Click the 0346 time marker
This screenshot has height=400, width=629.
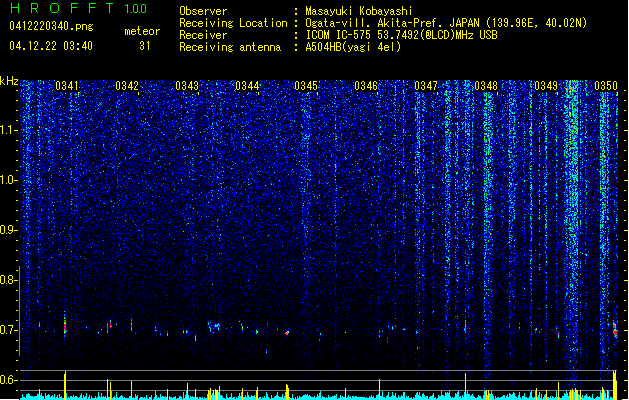click(366, 86)
